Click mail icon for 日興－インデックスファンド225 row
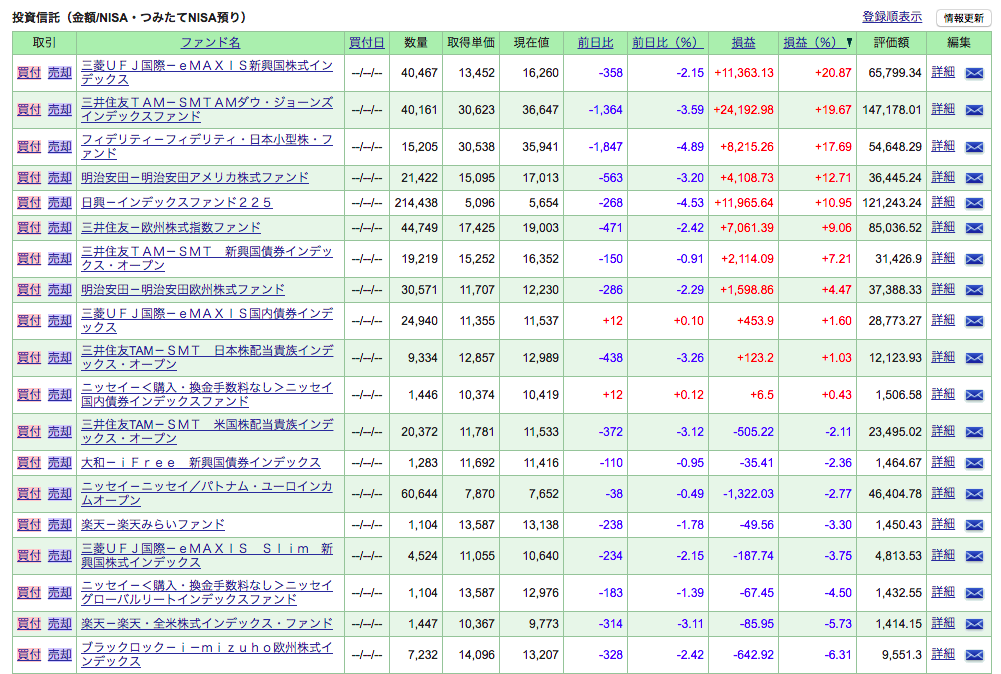Image resolution: width=1001 pixels, height=674 pixels. [974, 203]
